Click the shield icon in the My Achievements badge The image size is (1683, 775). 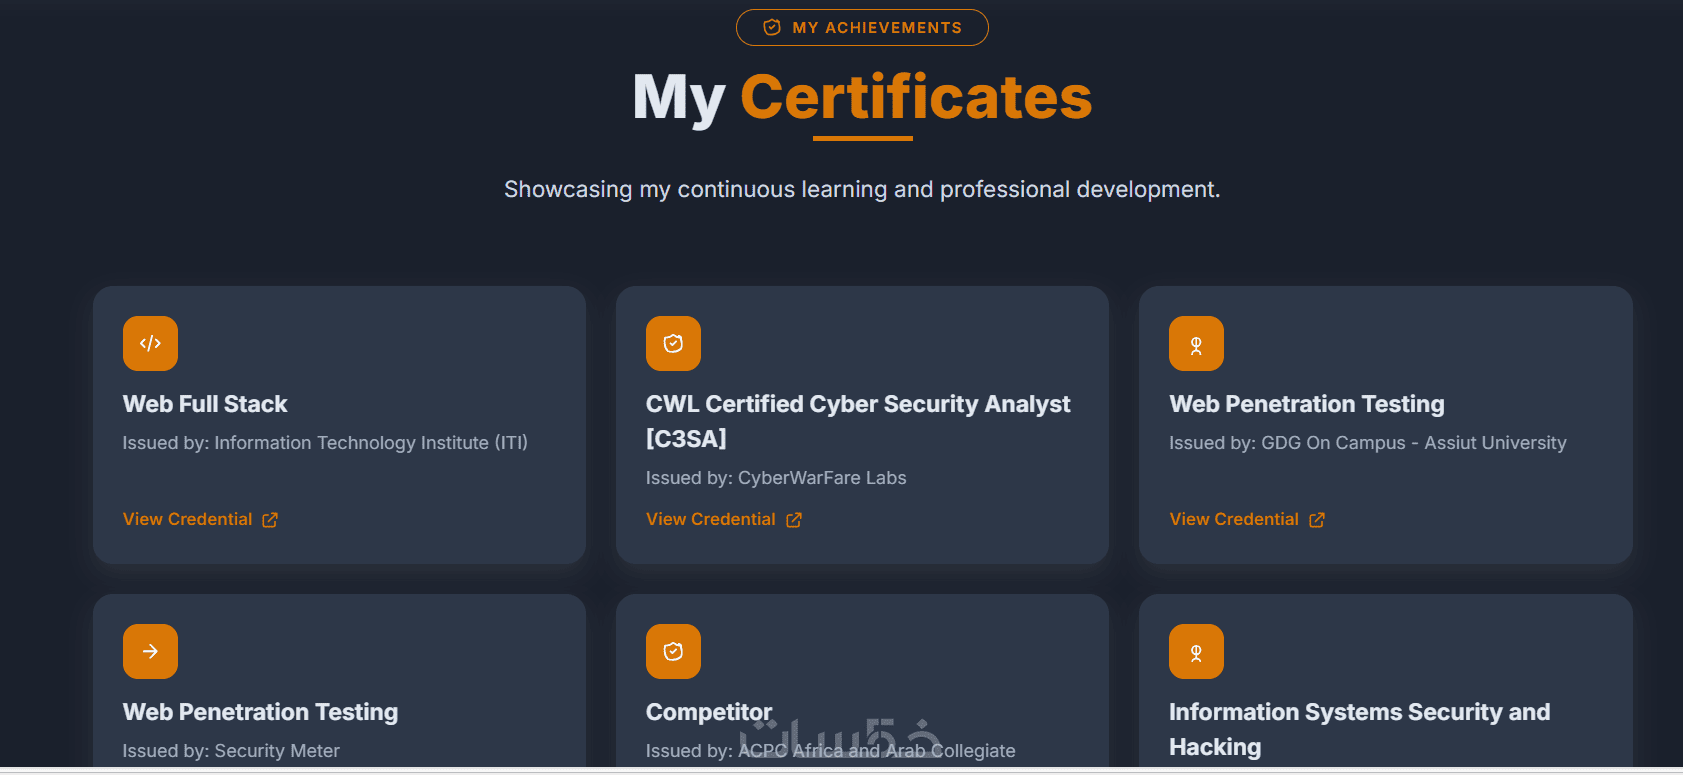click(772, 27)
